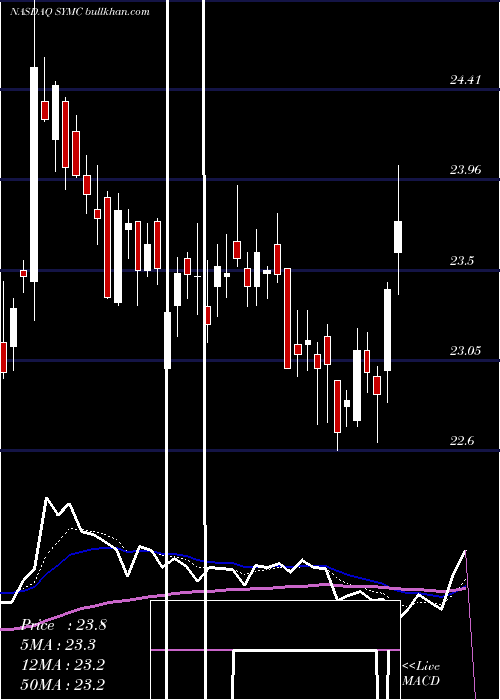Click the tallest white candle near 24.41

tap(34, 174)
